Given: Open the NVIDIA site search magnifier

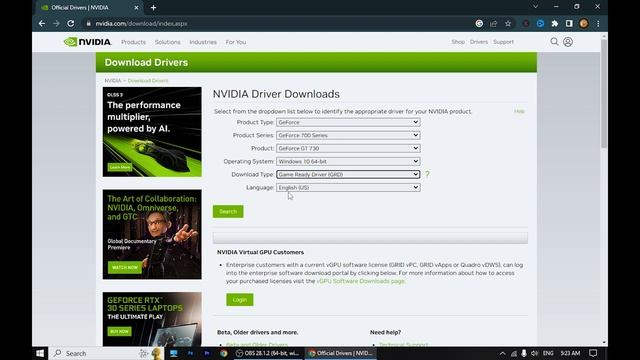Looking at the screenshot, I should pos(554,42).
